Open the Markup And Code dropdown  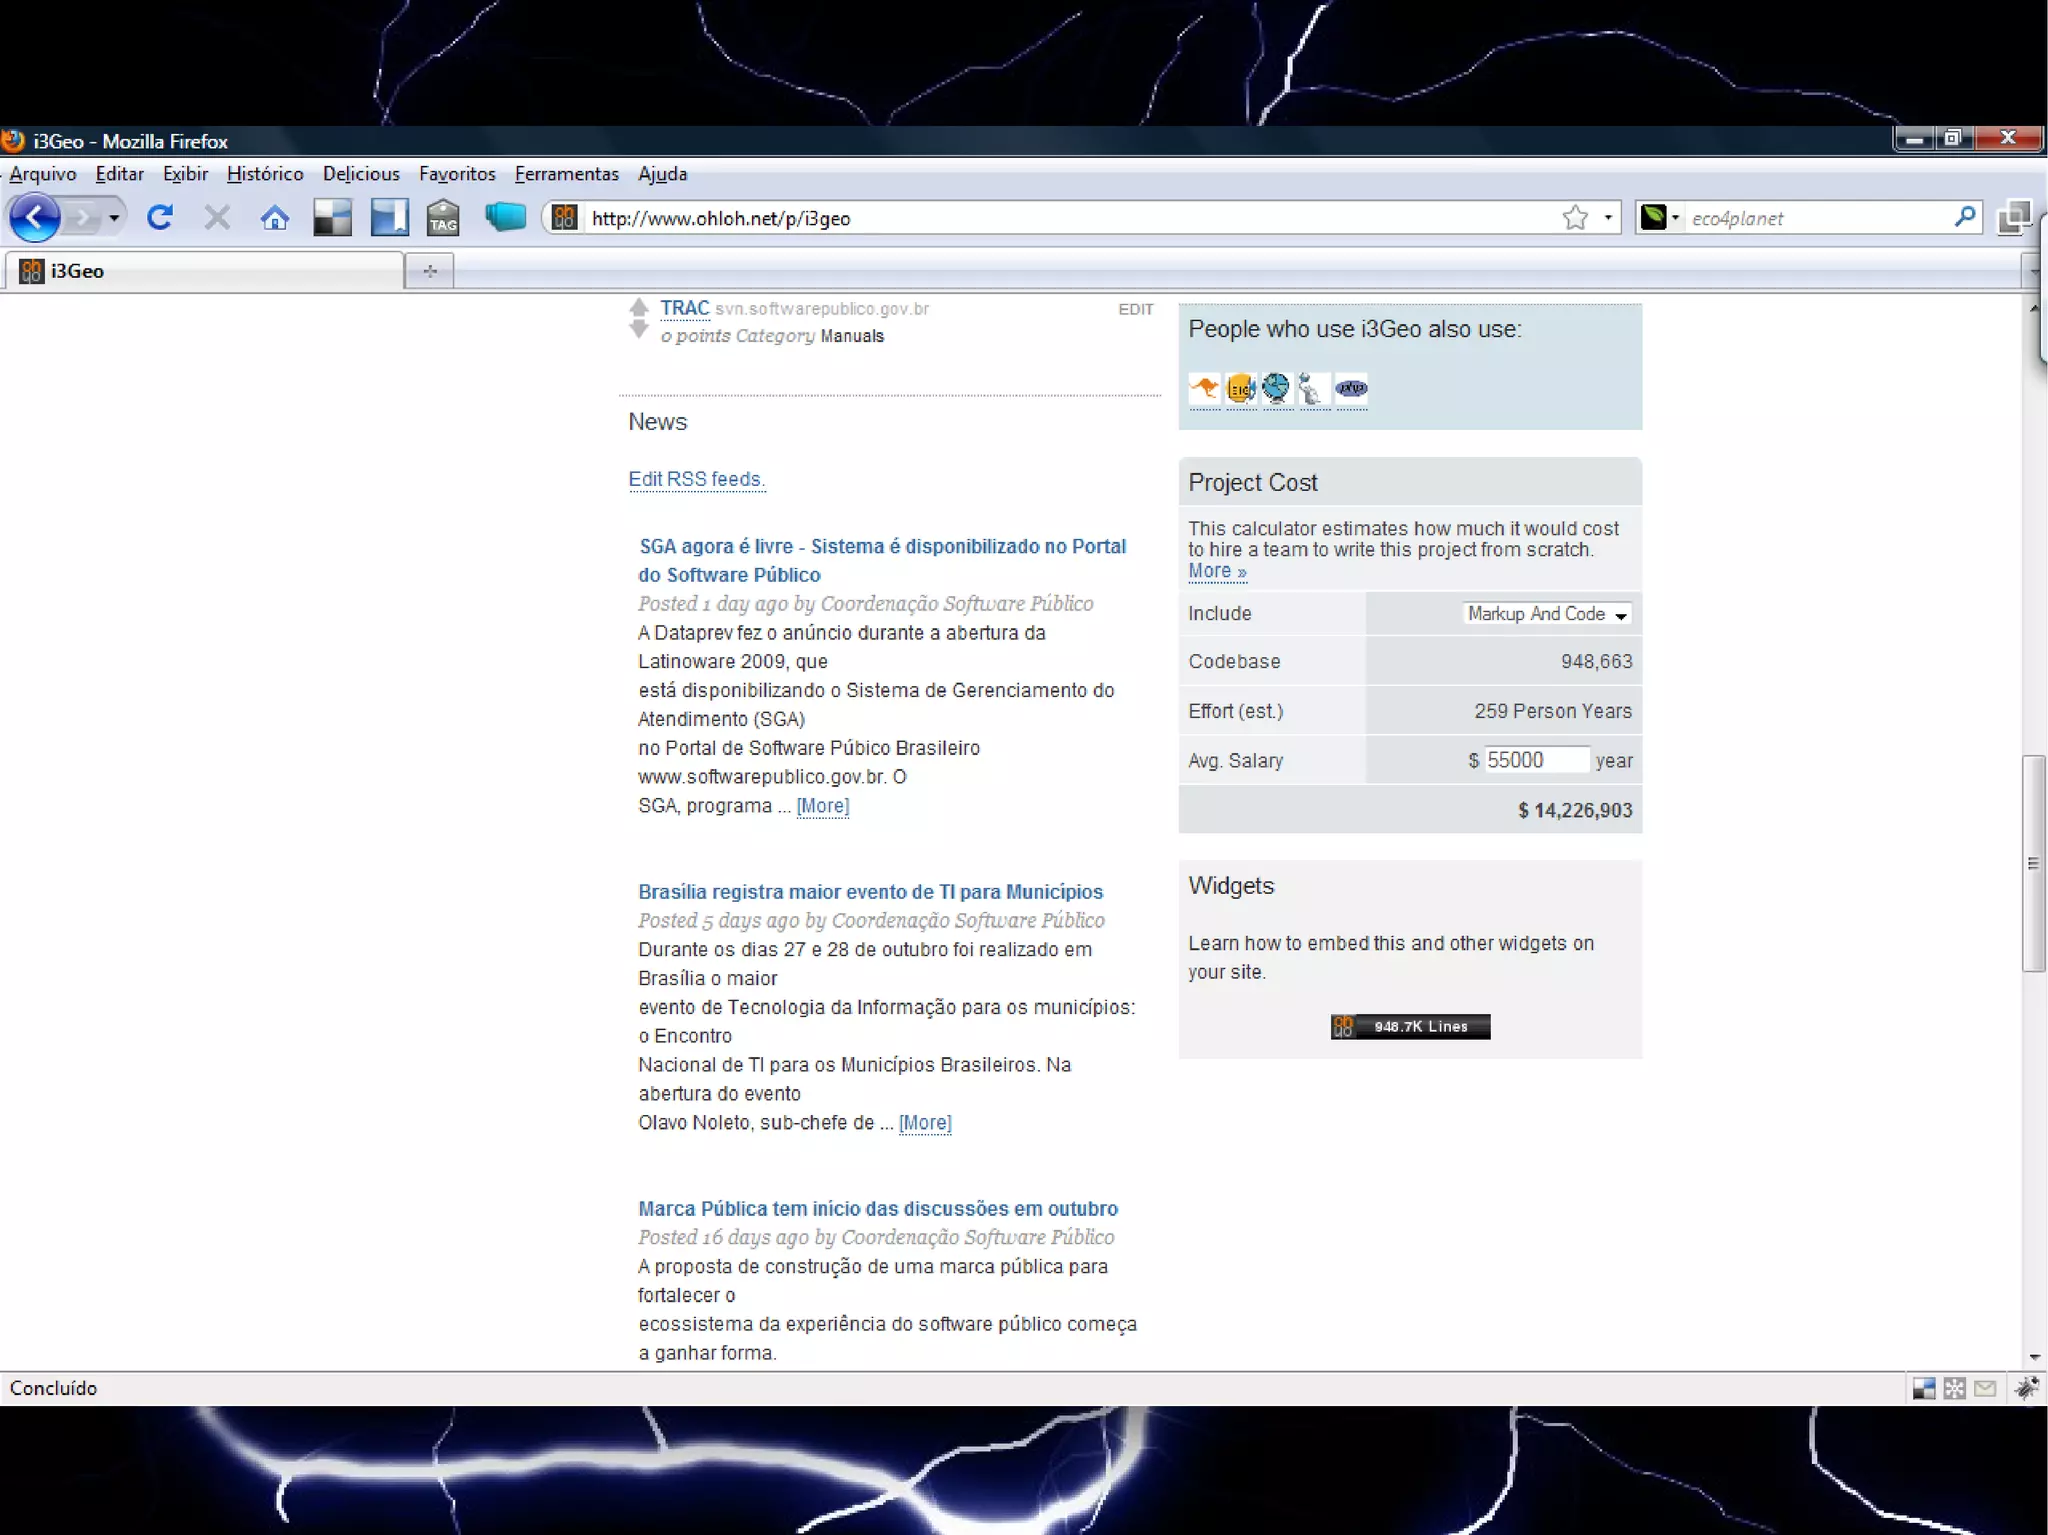(1547, 614)
